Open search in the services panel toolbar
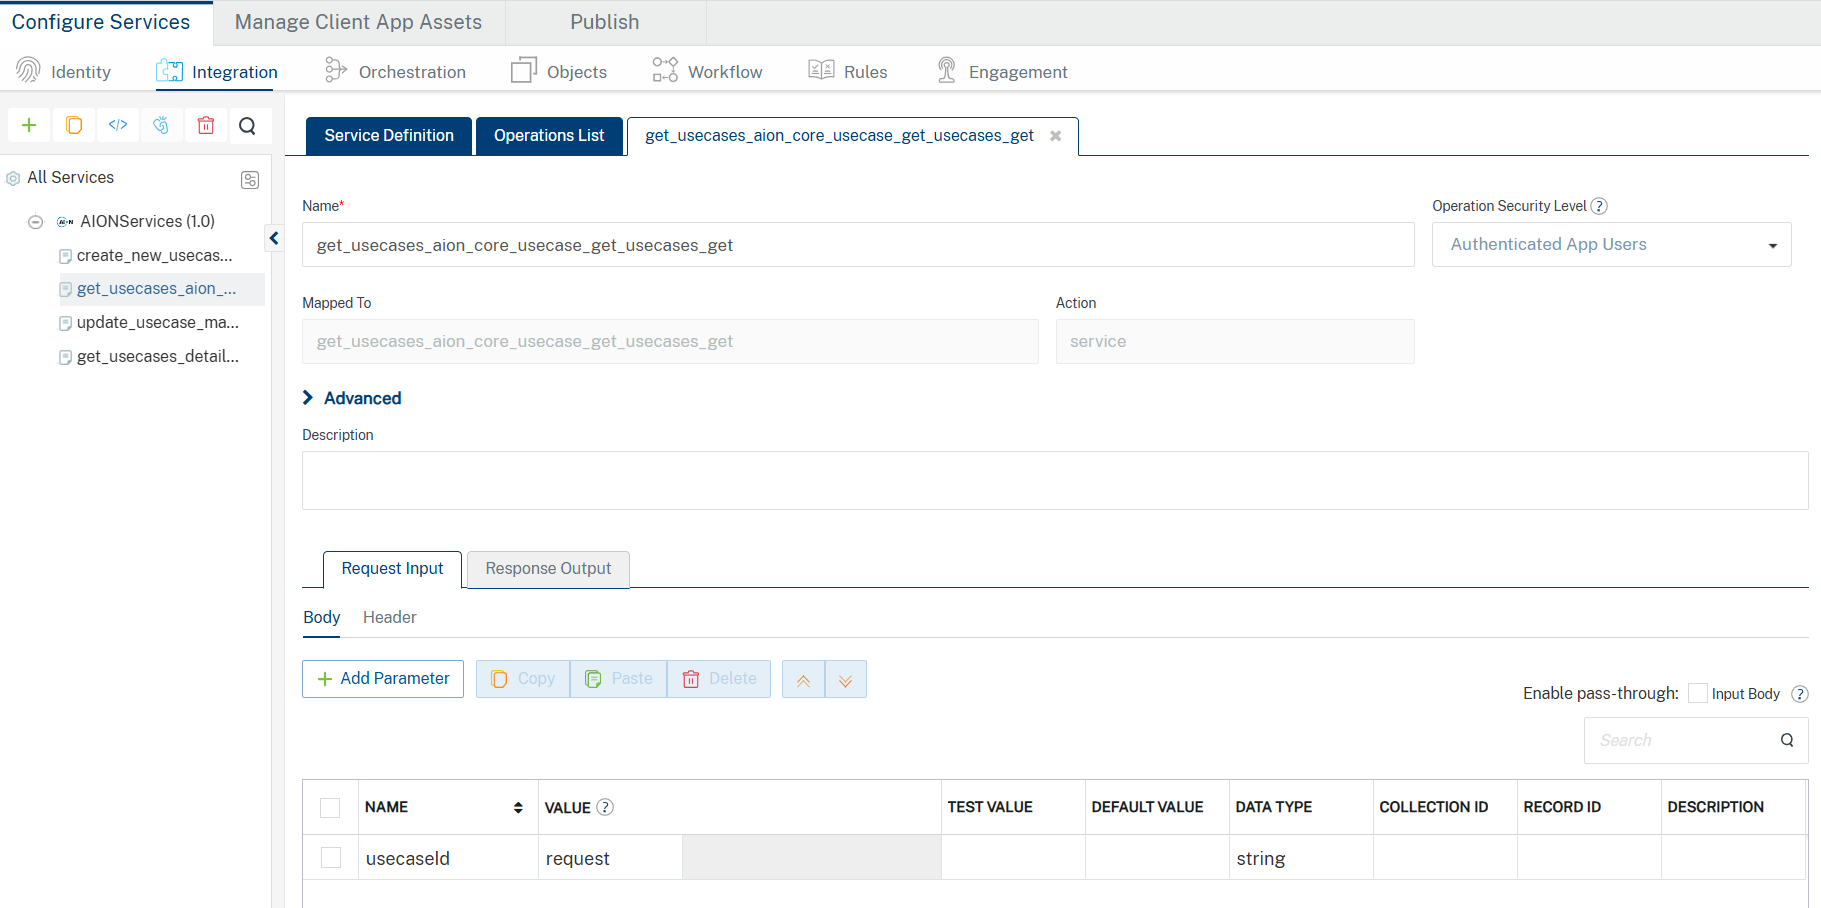Screen dimensions: 1821x908 click(x=248, y=125)
